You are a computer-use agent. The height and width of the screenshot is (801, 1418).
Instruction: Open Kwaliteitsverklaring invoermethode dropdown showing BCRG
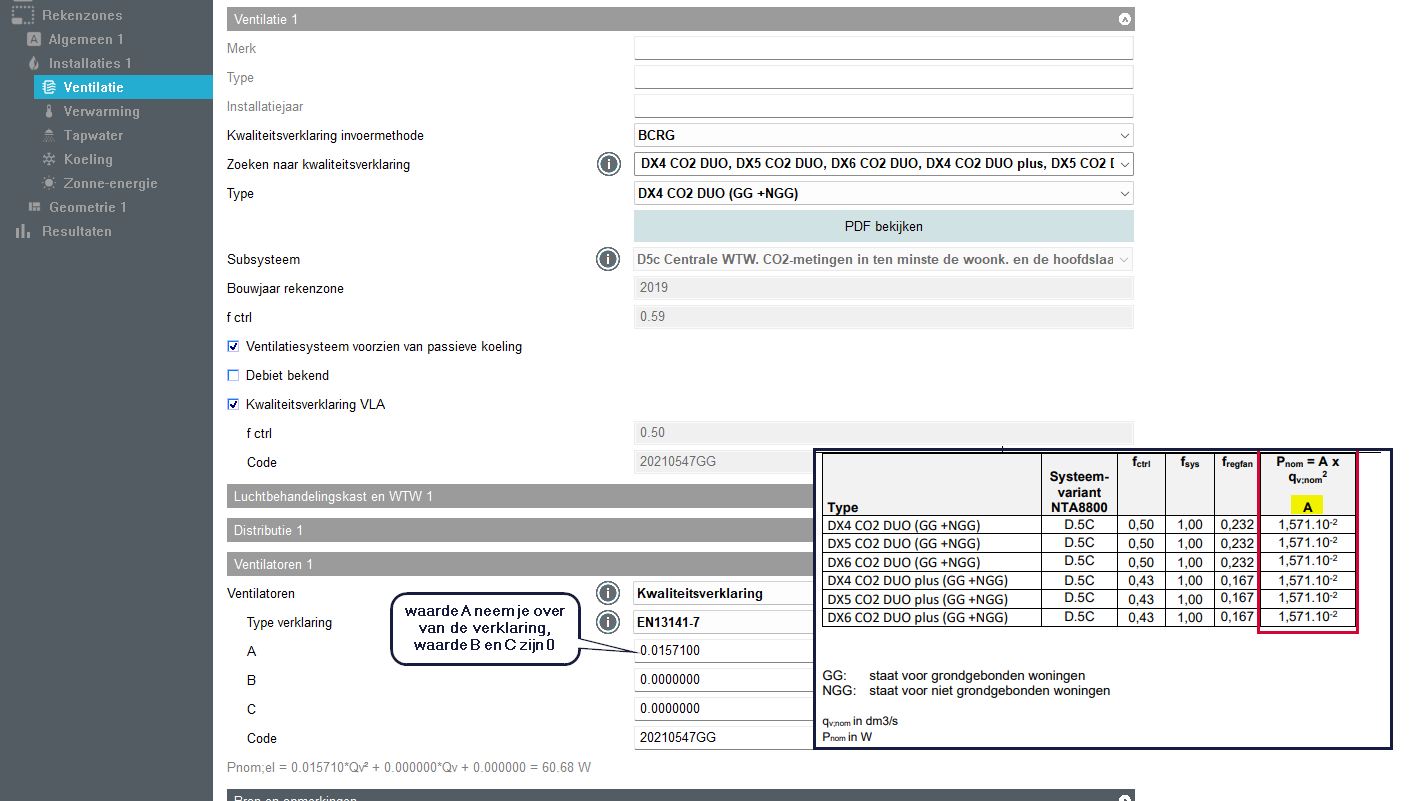coord(883,135)
